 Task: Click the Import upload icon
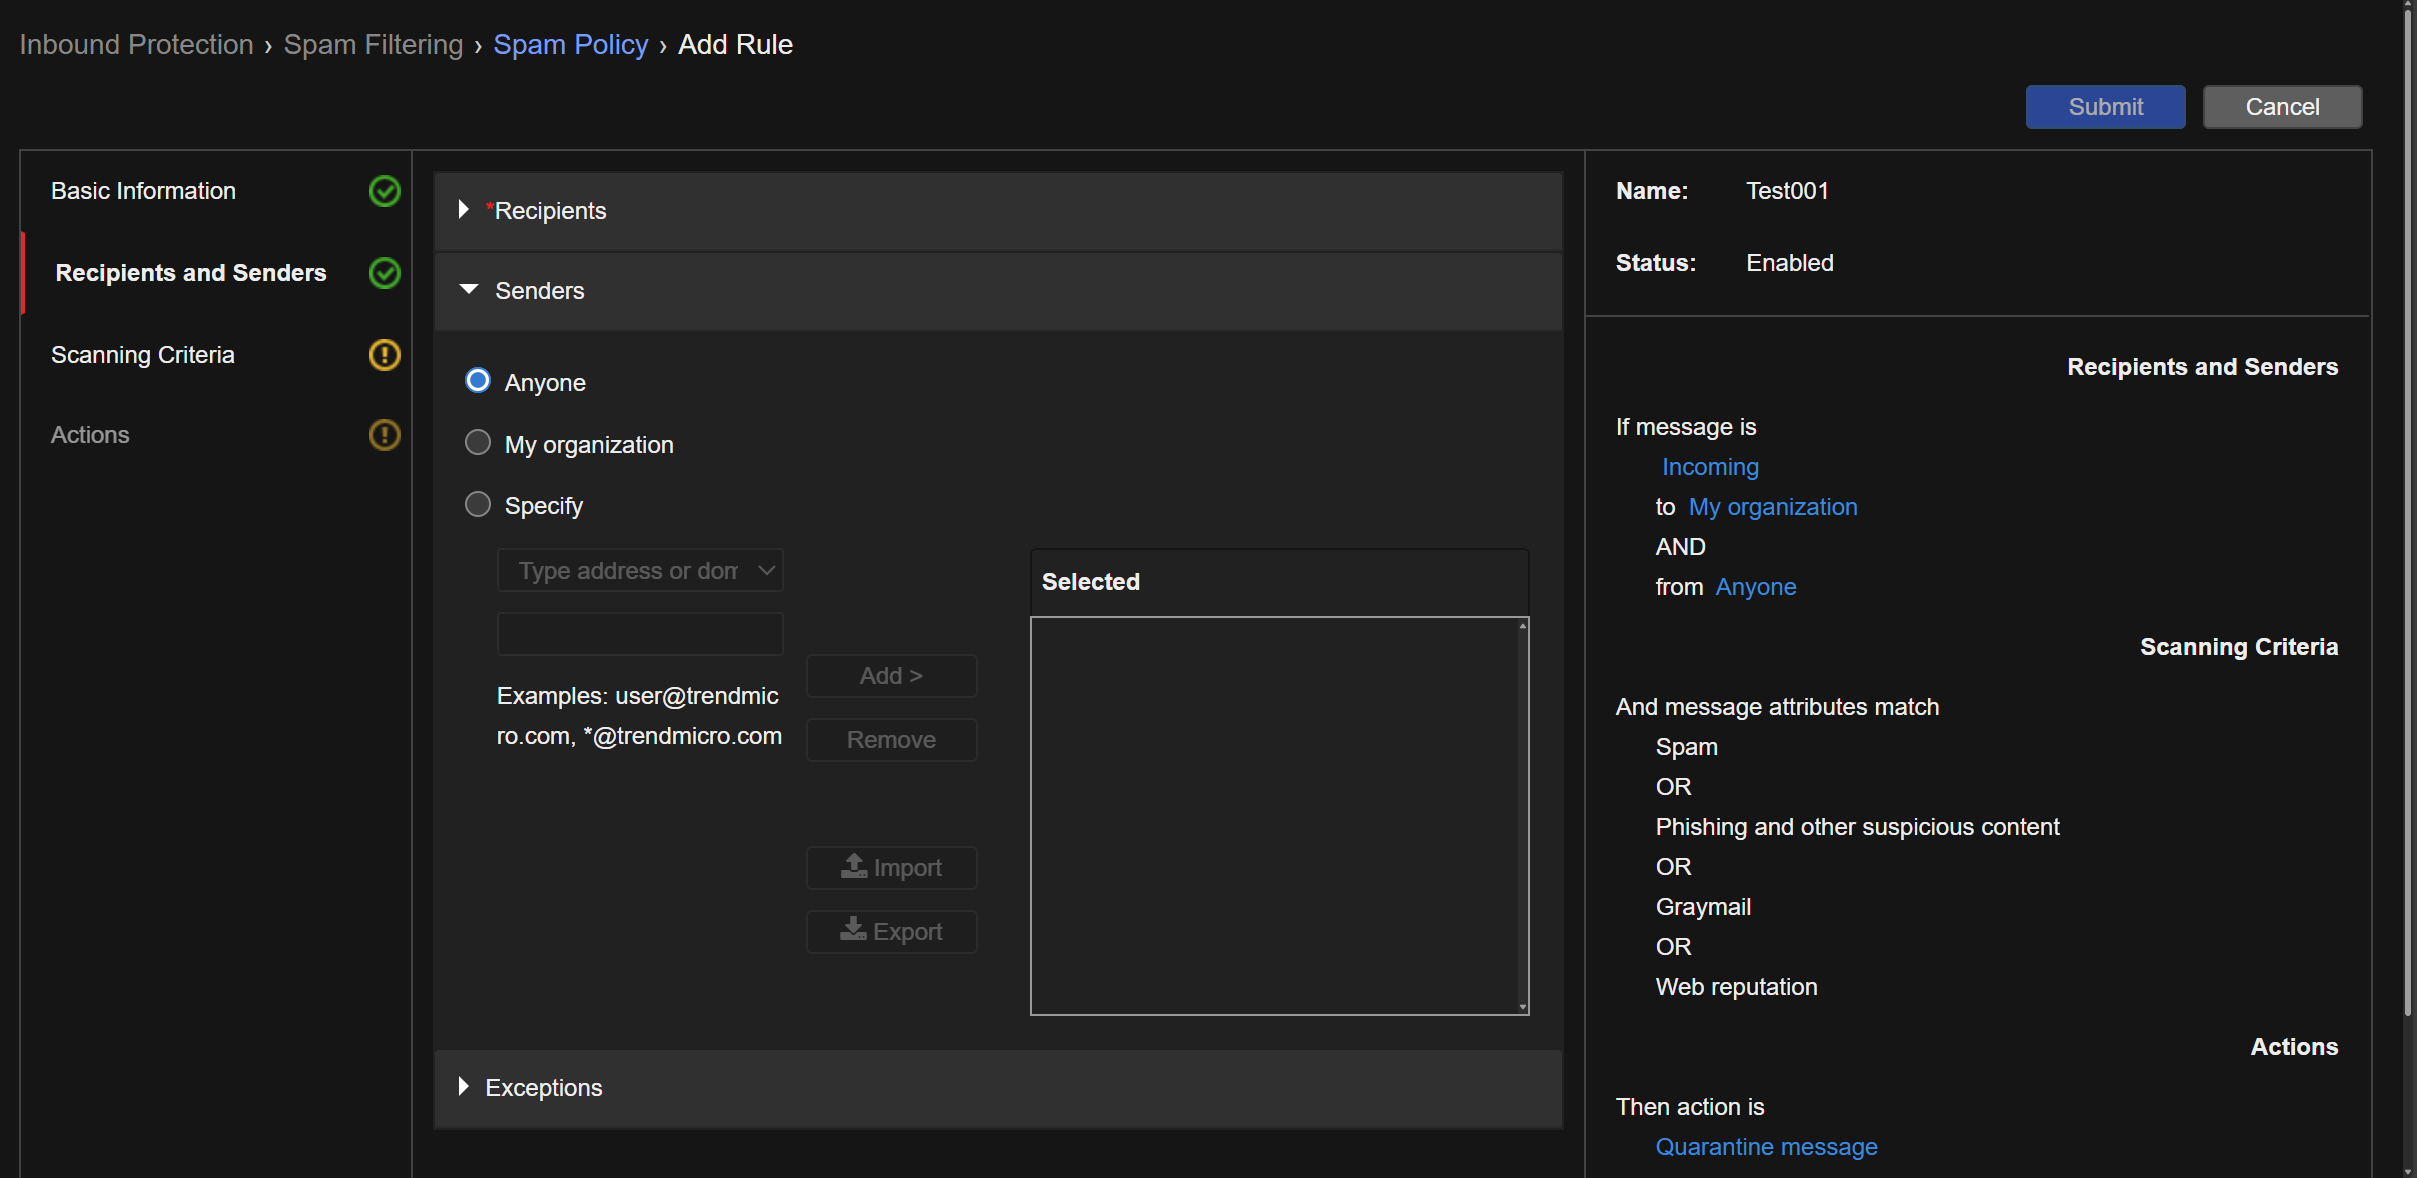tap(854, 866)
